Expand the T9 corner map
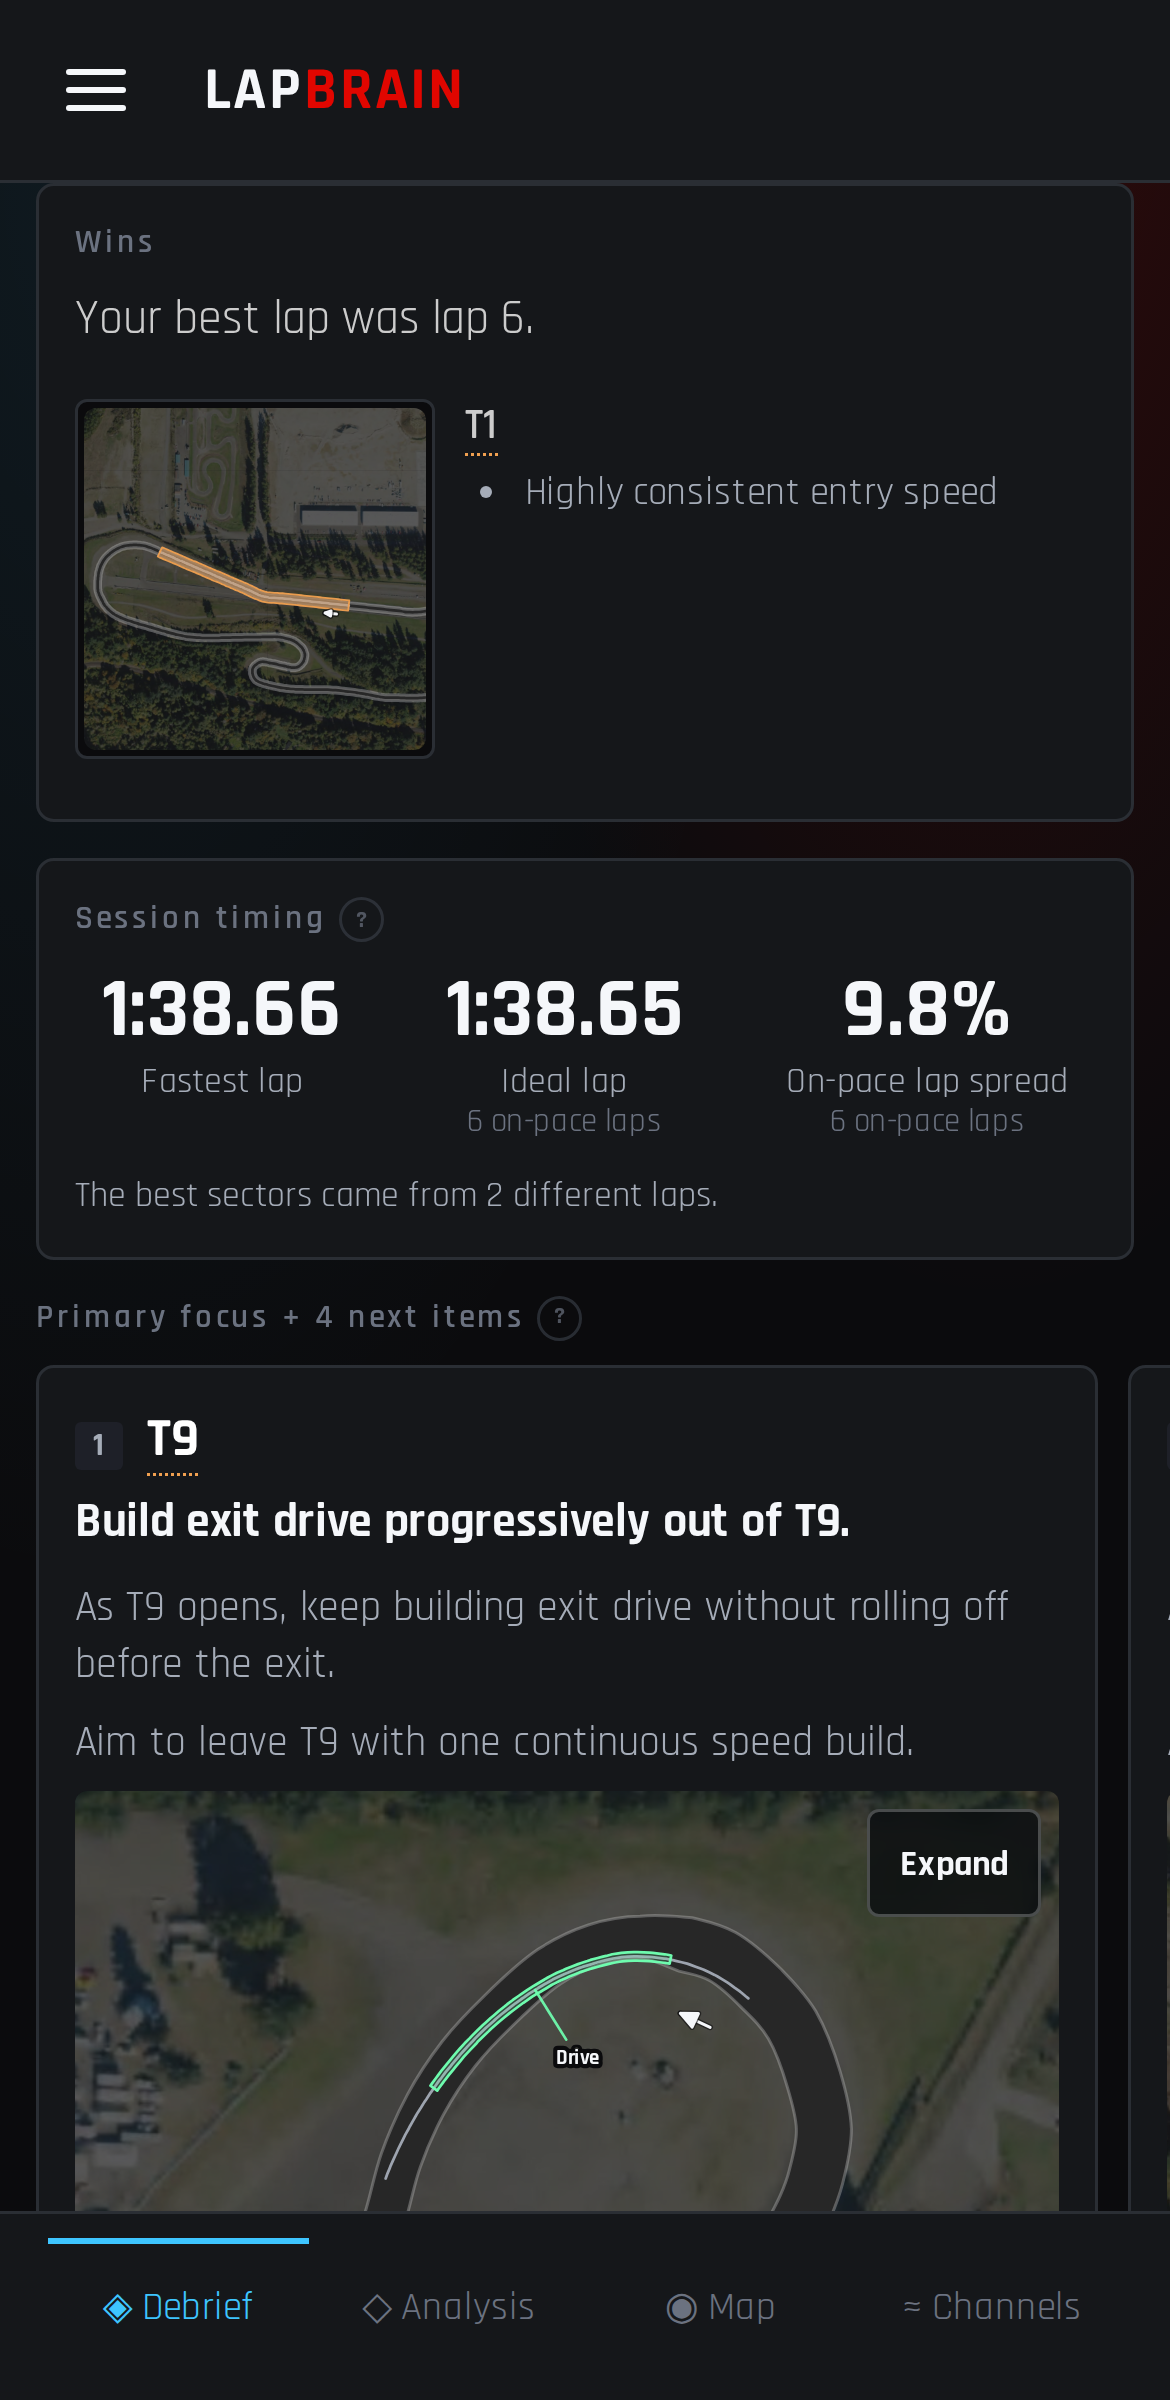Image resolution: width=1170 pixels, height=2400 pixels. (954, 1863)
